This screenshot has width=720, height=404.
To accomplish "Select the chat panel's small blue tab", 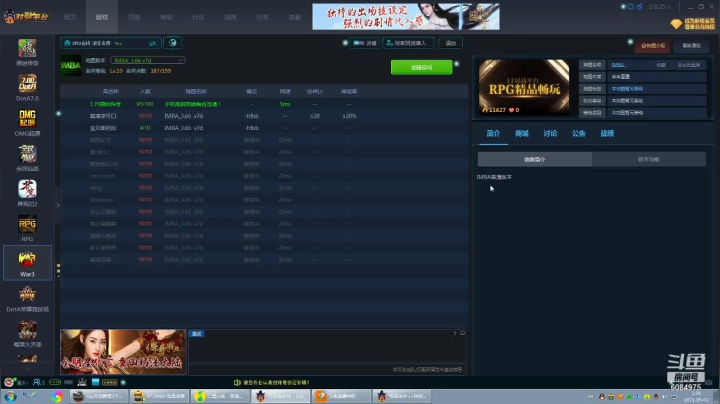I will click(x=197, y=334).
